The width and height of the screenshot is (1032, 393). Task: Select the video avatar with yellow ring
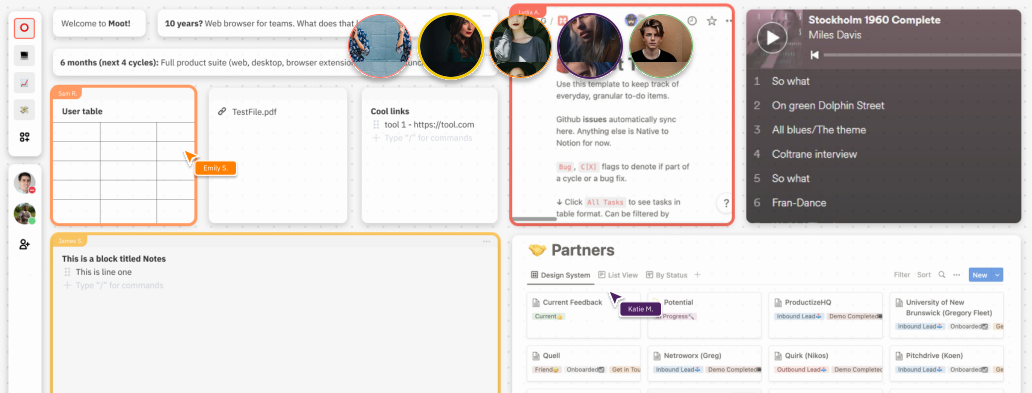tap(451, 46)
